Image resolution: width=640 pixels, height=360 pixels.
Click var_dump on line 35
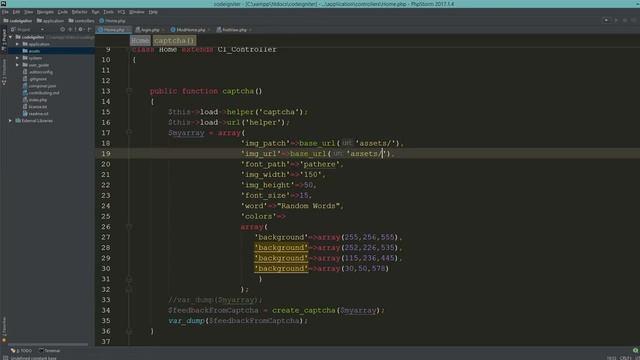click(x=186, y=321)
